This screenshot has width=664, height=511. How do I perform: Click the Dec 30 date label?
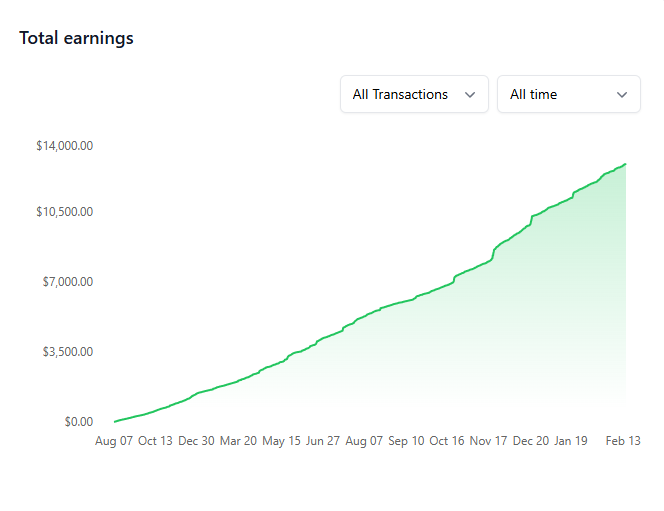click(x=196, y=441)
